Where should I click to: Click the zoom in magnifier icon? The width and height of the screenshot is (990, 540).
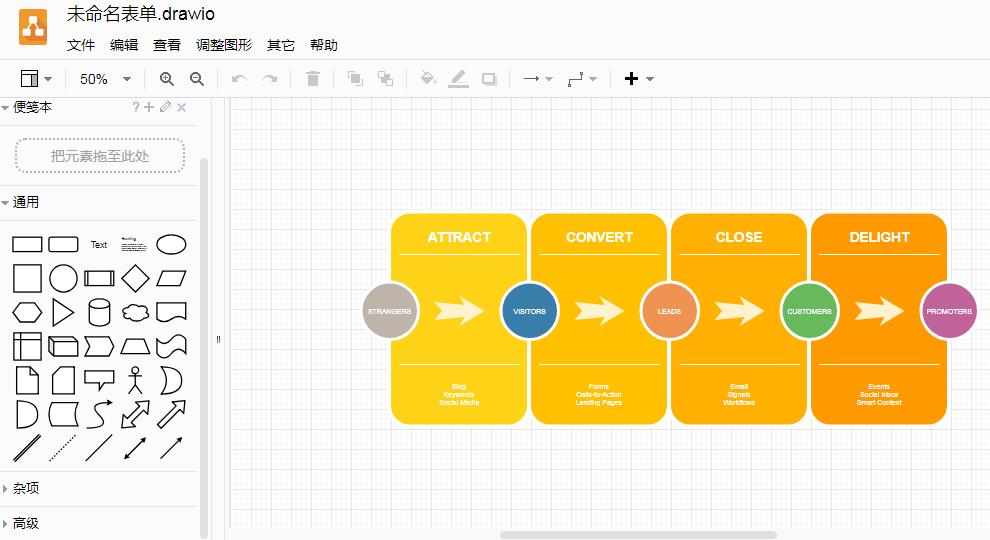click(x=167, y=79)
